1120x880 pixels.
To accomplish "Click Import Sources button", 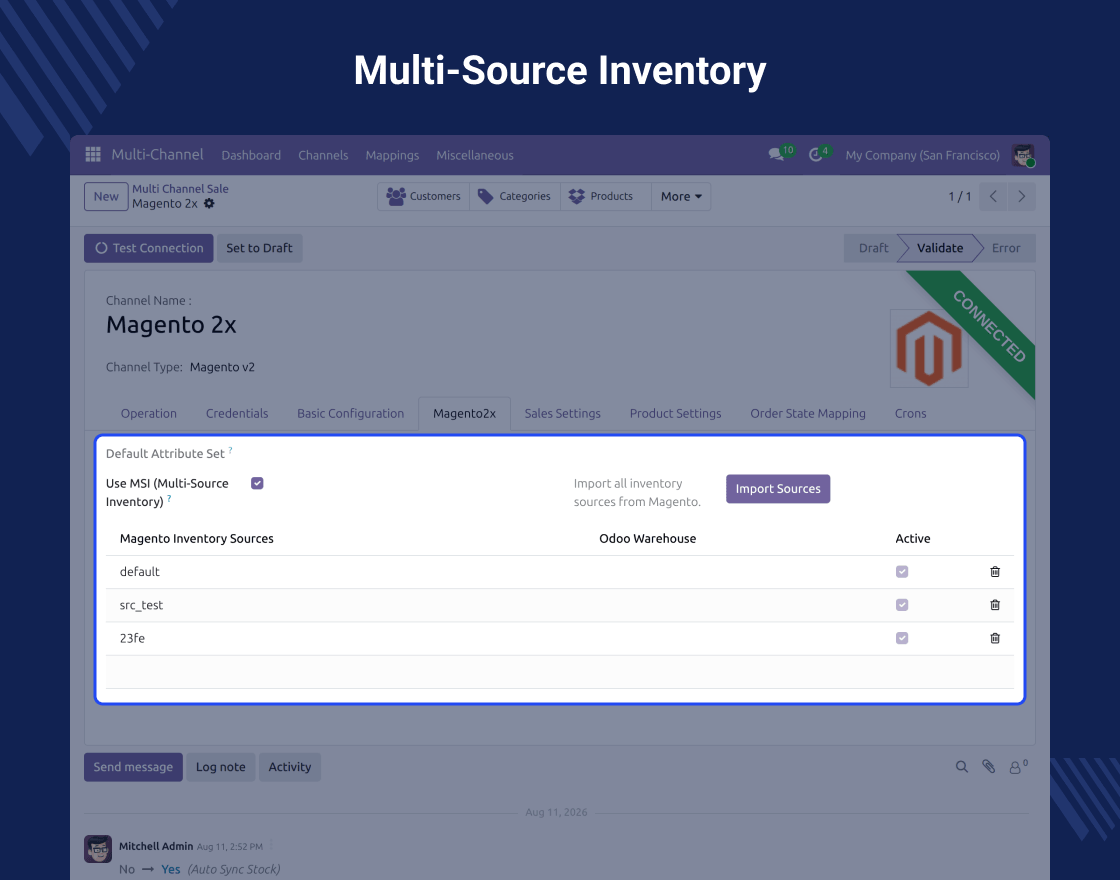I will click(778, 489).
